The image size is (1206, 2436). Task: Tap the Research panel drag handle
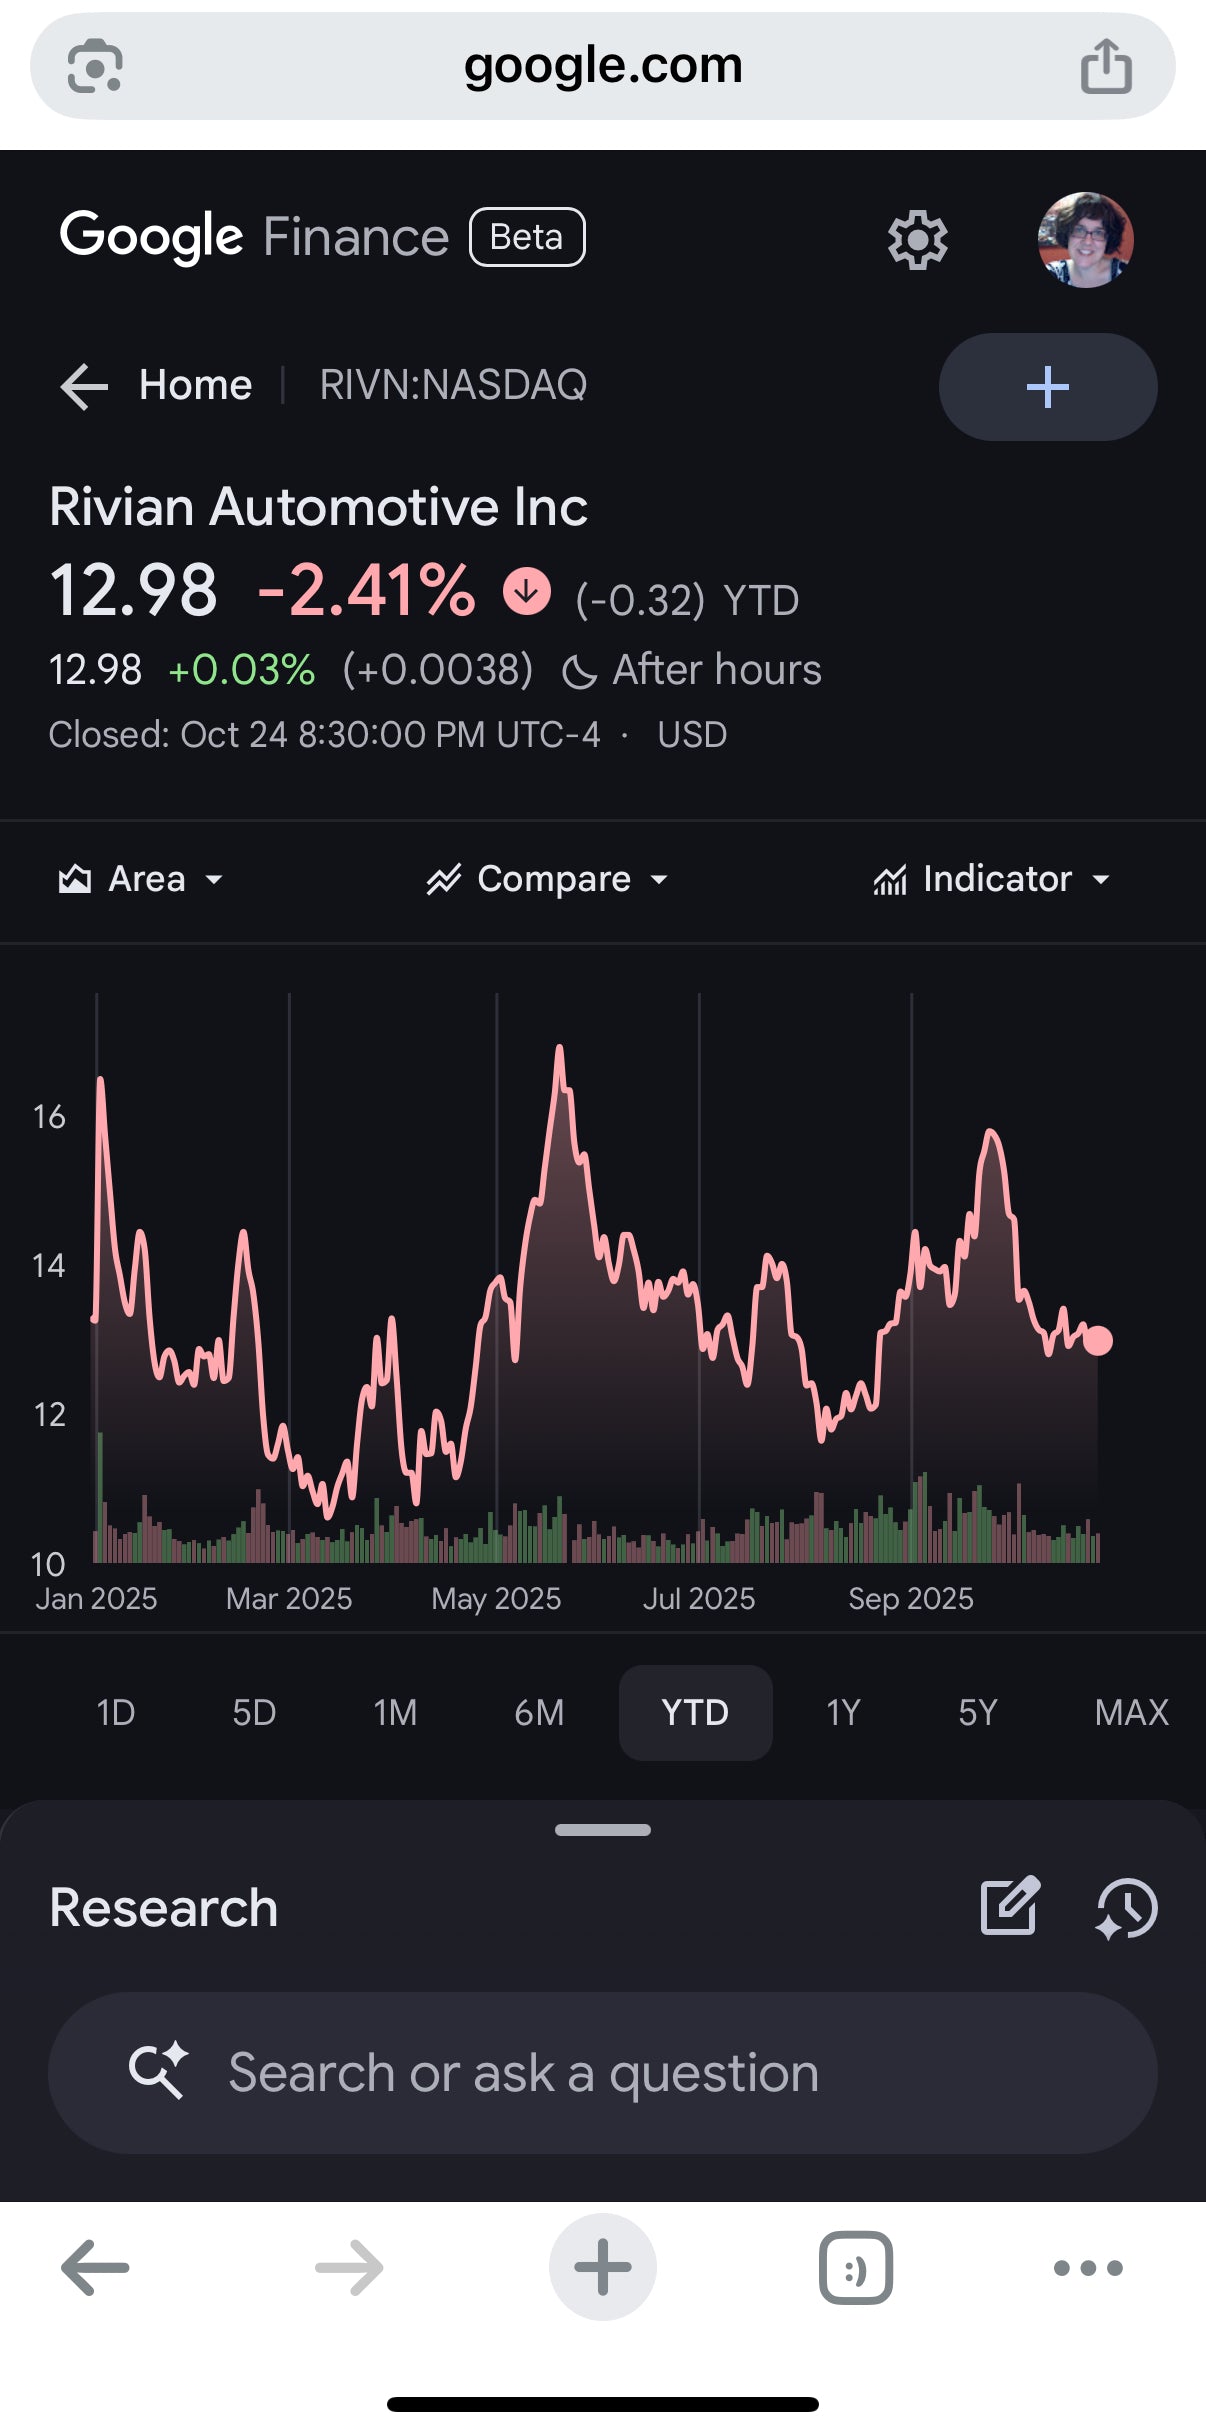click(x=603, y=1830)
